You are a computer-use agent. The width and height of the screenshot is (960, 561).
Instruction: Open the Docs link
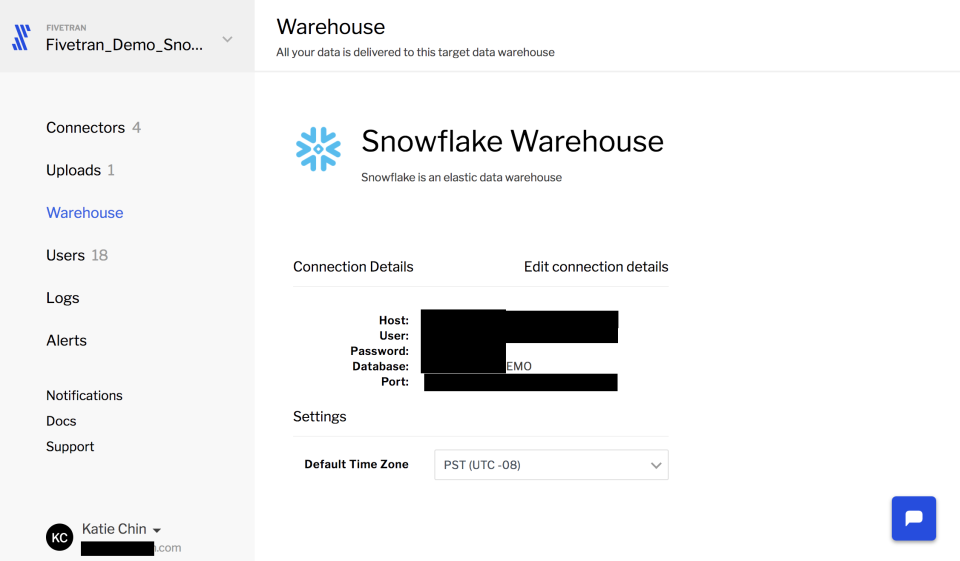61,421
